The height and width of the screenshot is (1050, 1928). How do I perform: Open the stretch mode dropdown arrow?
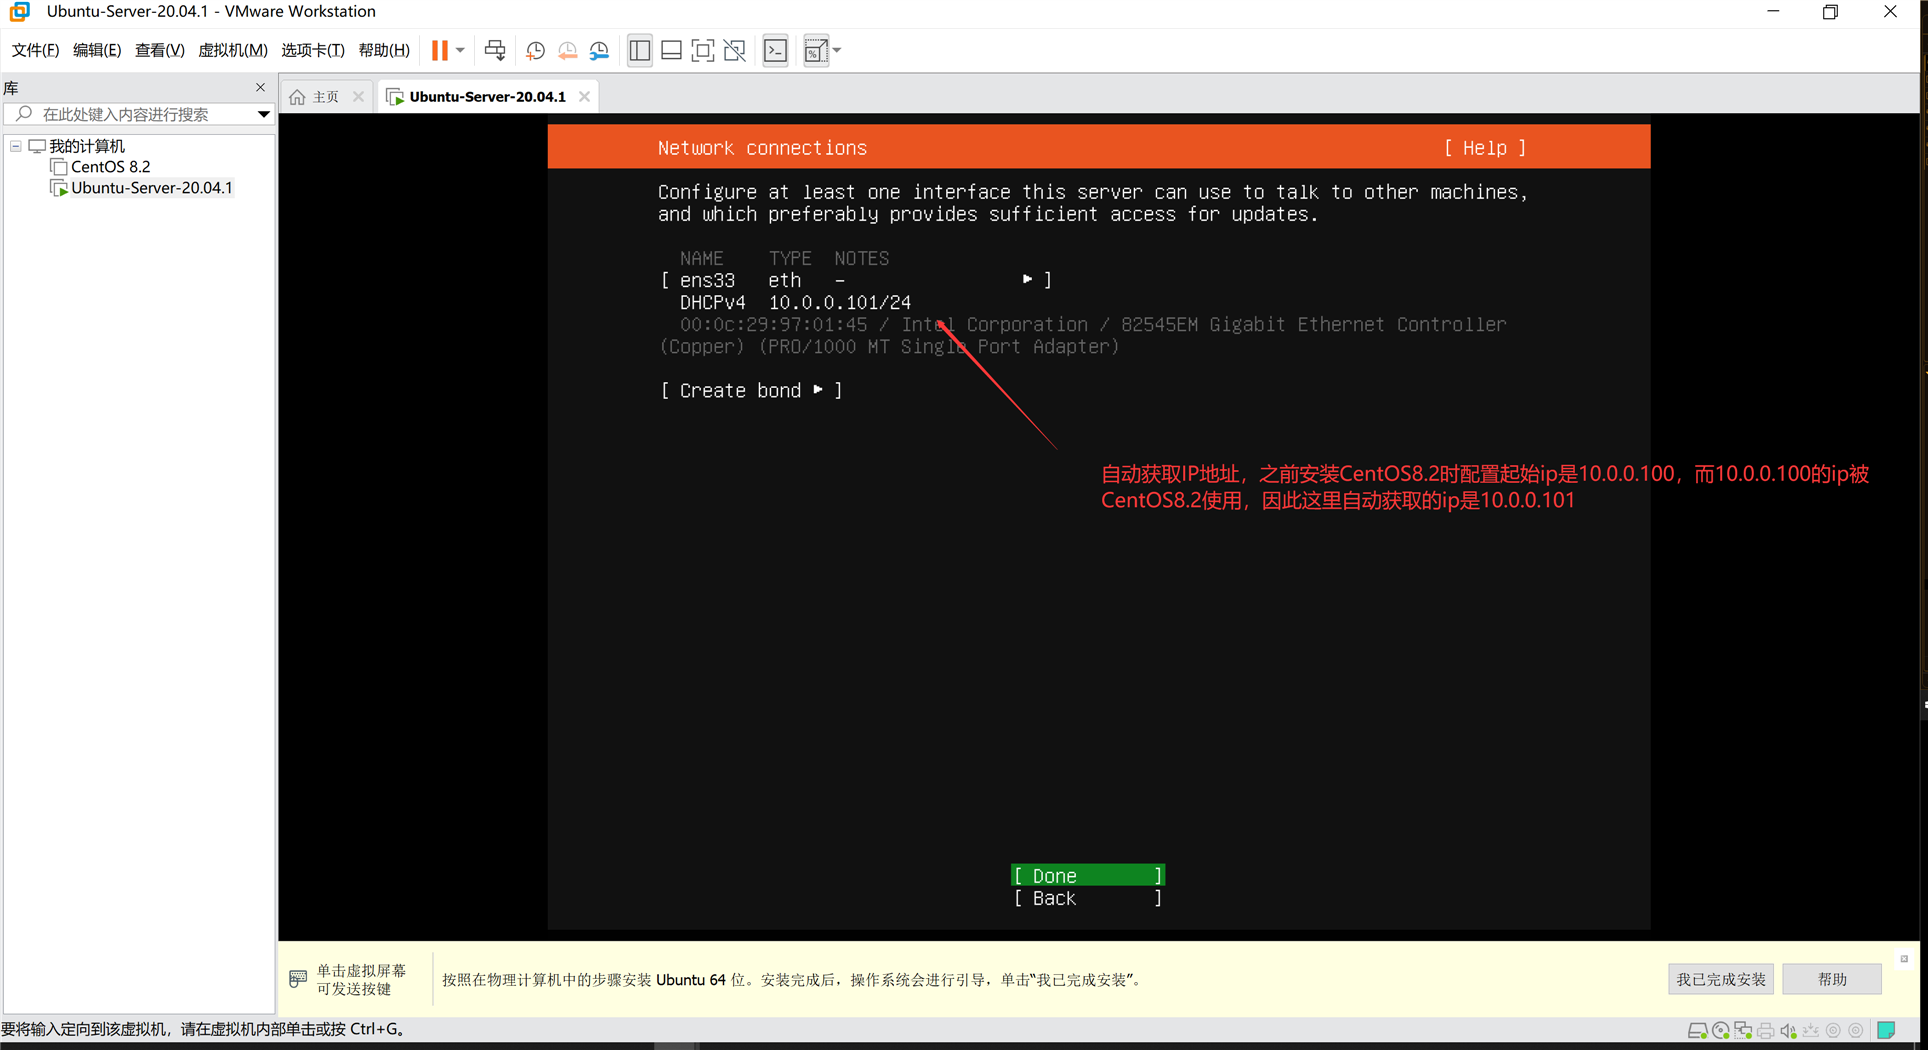(837, 50)
